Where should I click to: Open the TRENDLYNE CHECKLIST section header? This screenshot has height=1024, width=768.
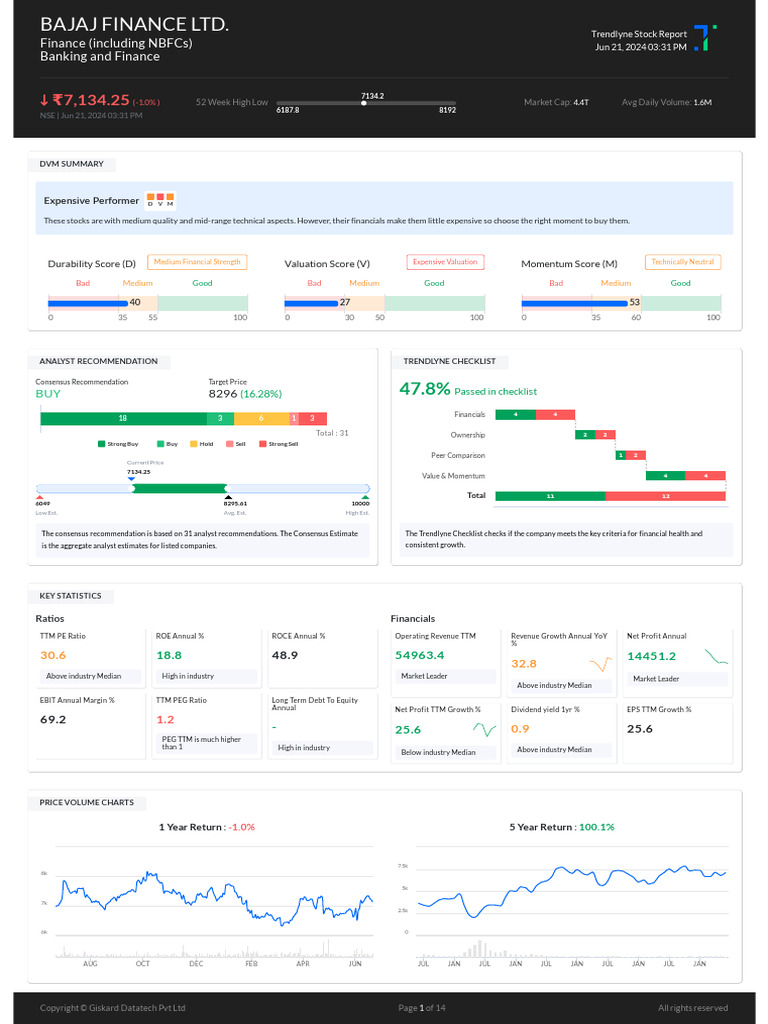pos(449,361)
